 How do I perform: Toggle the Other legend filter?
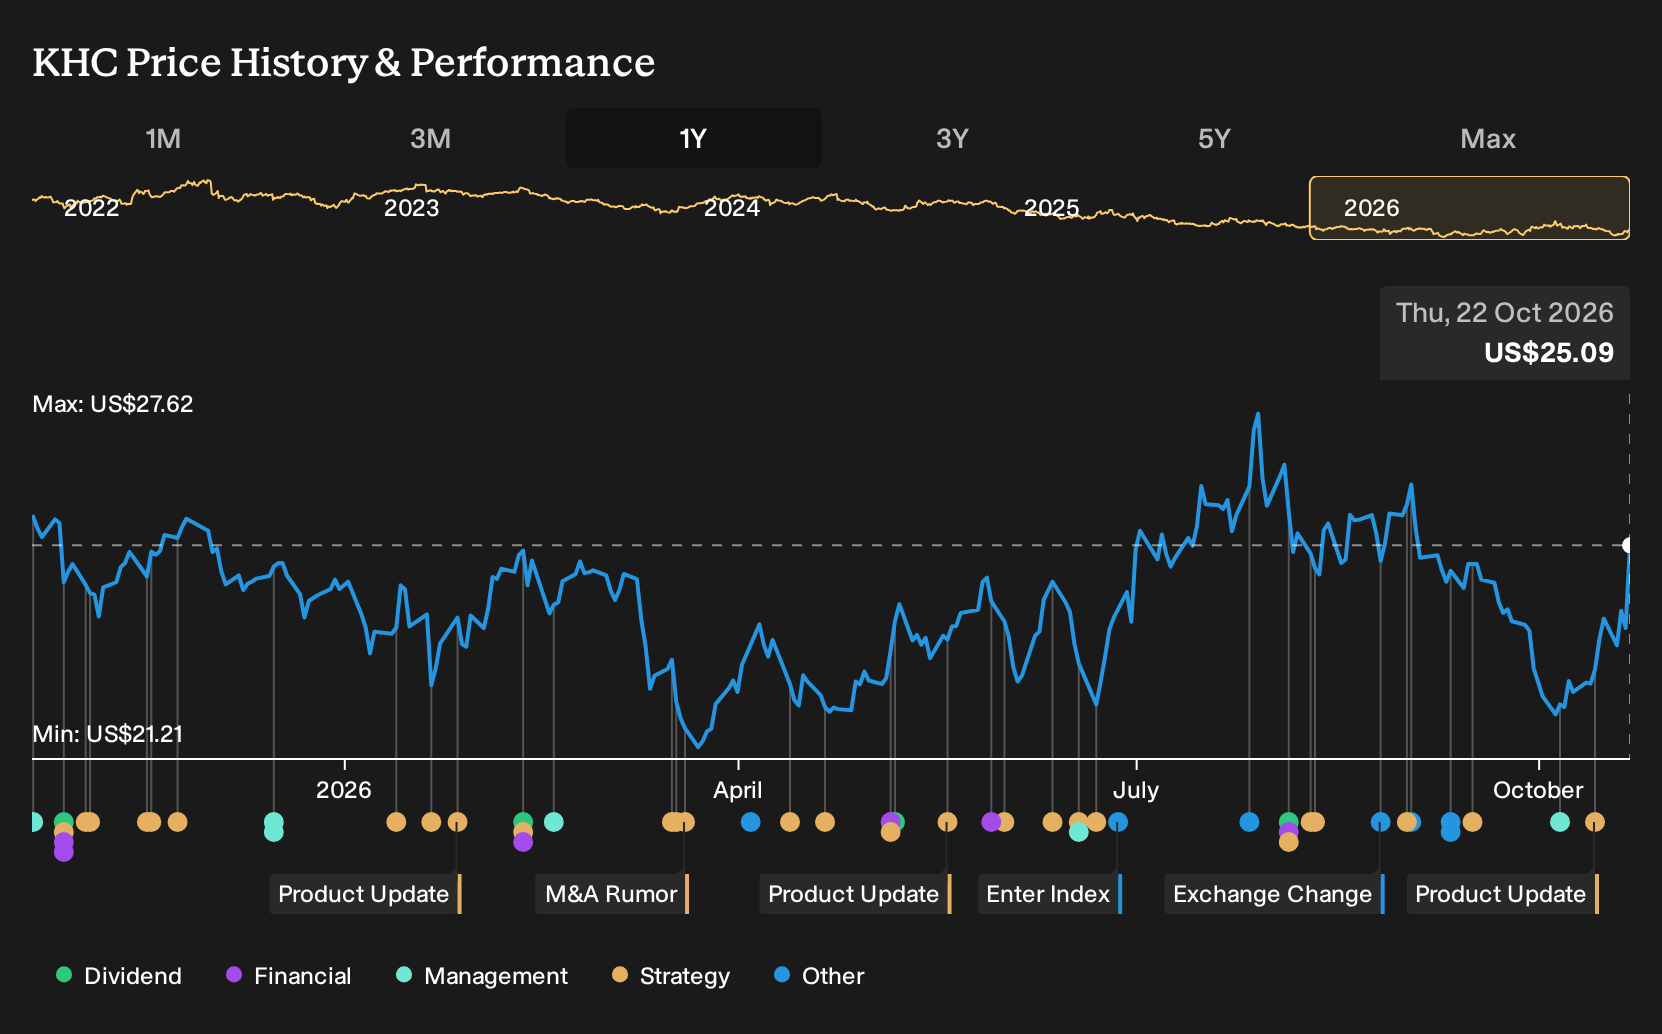click(x=819, y=976)
